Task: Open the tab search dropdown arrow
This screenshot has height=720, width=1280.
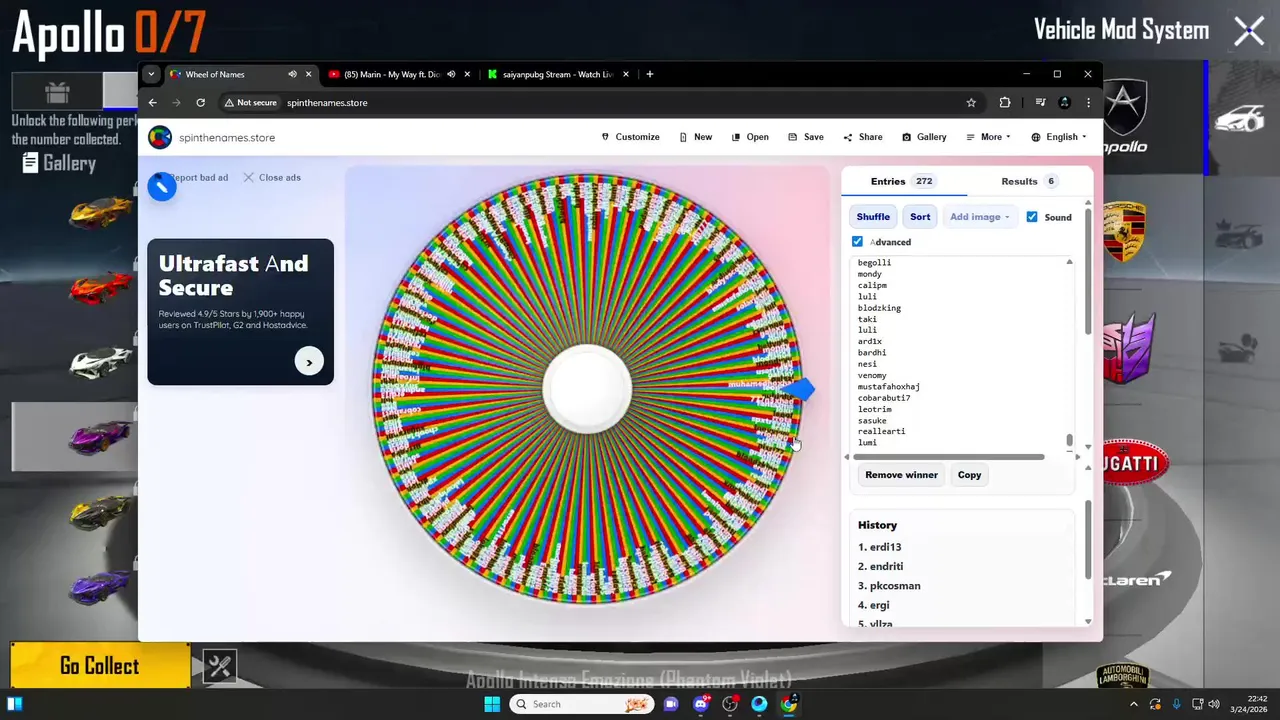Action: 151,74
